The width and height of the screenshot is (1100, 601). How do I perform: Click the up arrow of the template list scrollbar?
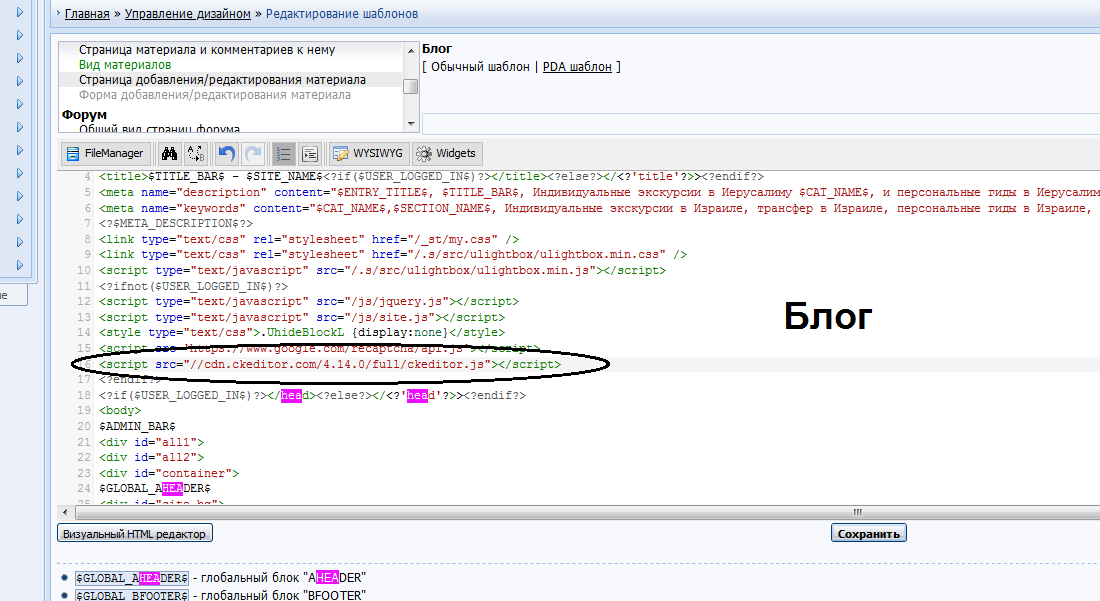click(x=411, y=50)
